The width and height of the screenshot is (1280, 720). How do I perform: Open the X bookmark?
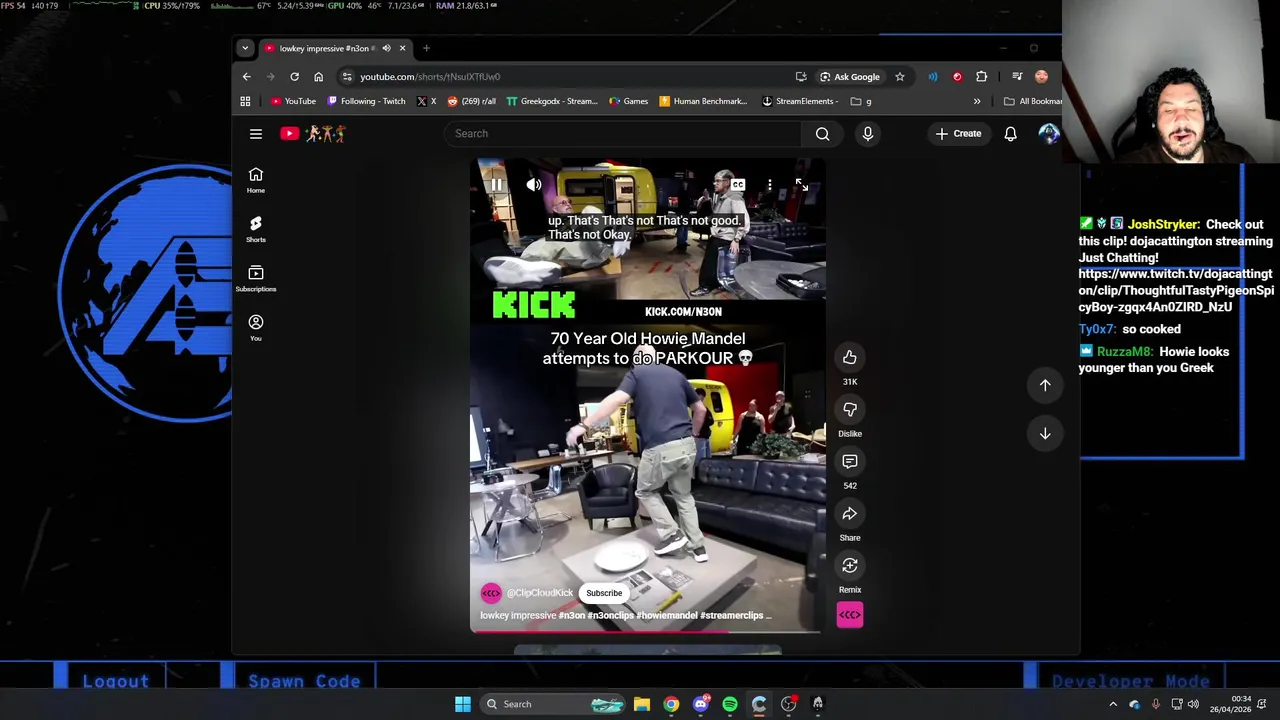[426, 101]
